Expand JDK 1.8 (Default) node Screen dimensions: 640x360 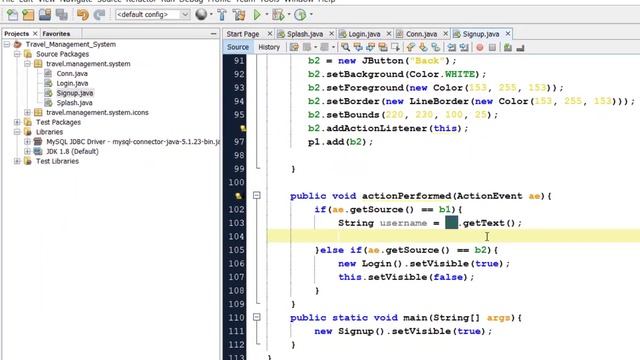[x=27, y=151]
